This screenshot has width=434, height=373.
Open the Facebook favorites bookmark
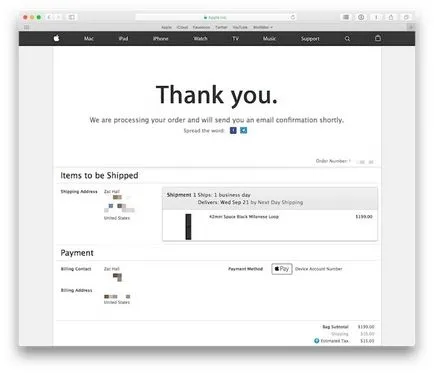(x=201, y=27)
